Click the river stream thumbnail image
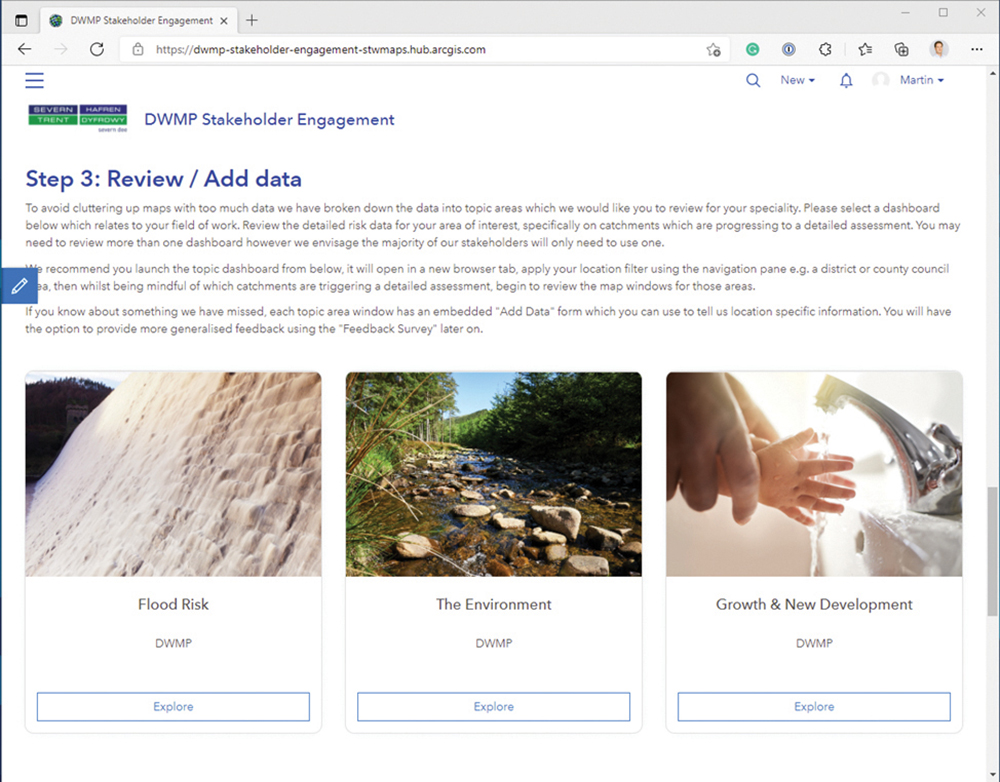The image size is (1000, 782). tap(493, 474)
